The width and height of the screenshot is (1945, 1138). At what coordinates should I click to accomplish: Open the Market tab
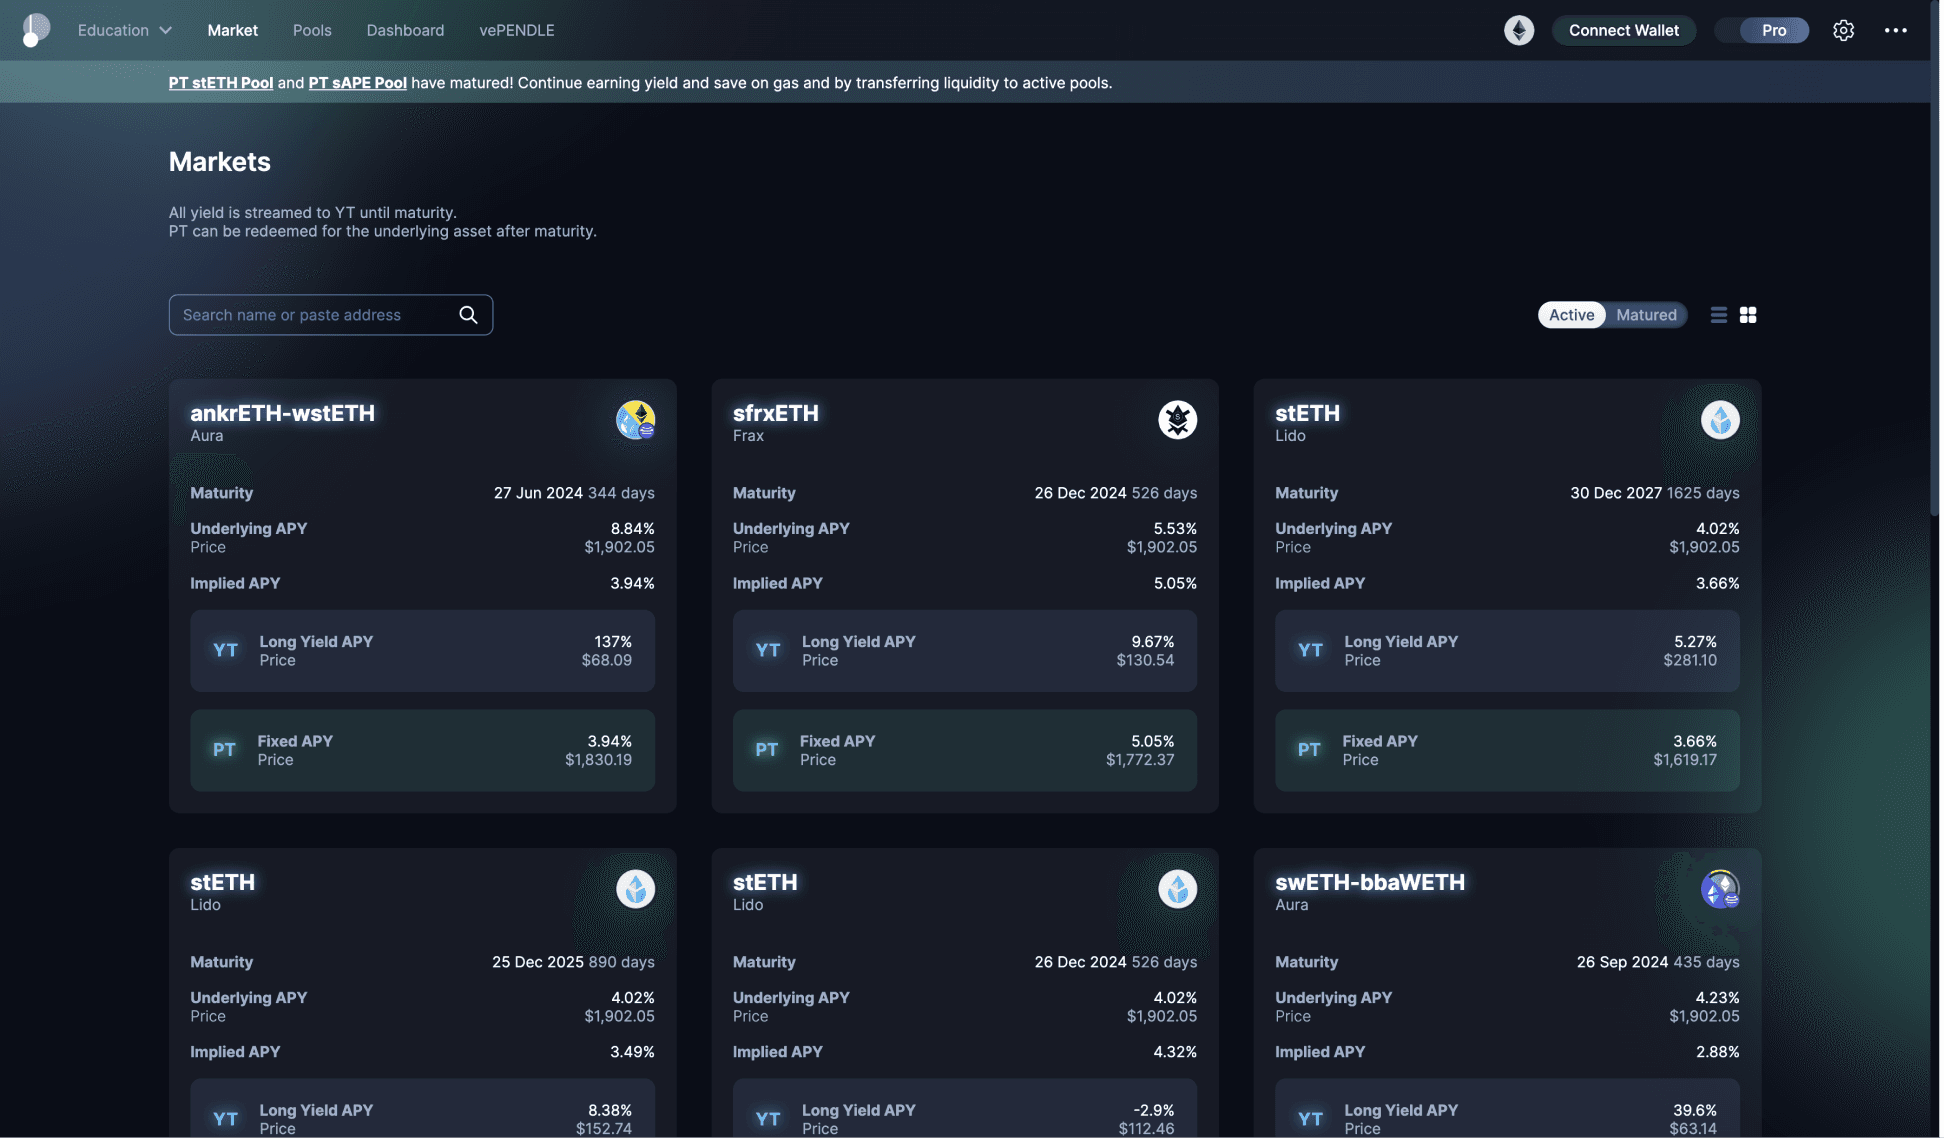point(233,30)
